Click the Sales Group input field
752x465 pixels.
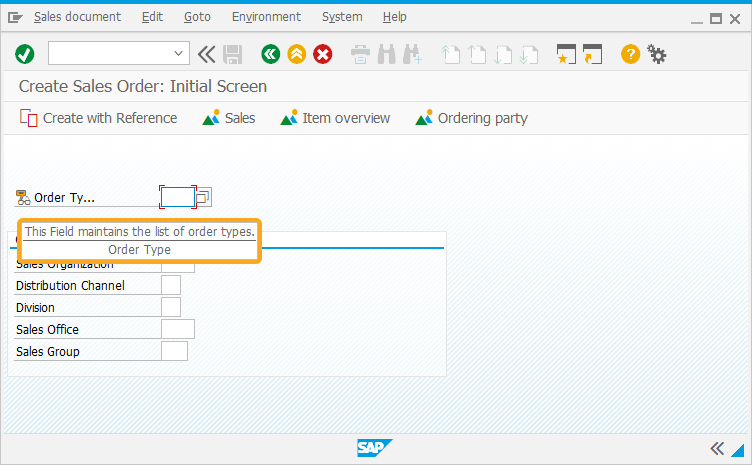click(174, 351)
